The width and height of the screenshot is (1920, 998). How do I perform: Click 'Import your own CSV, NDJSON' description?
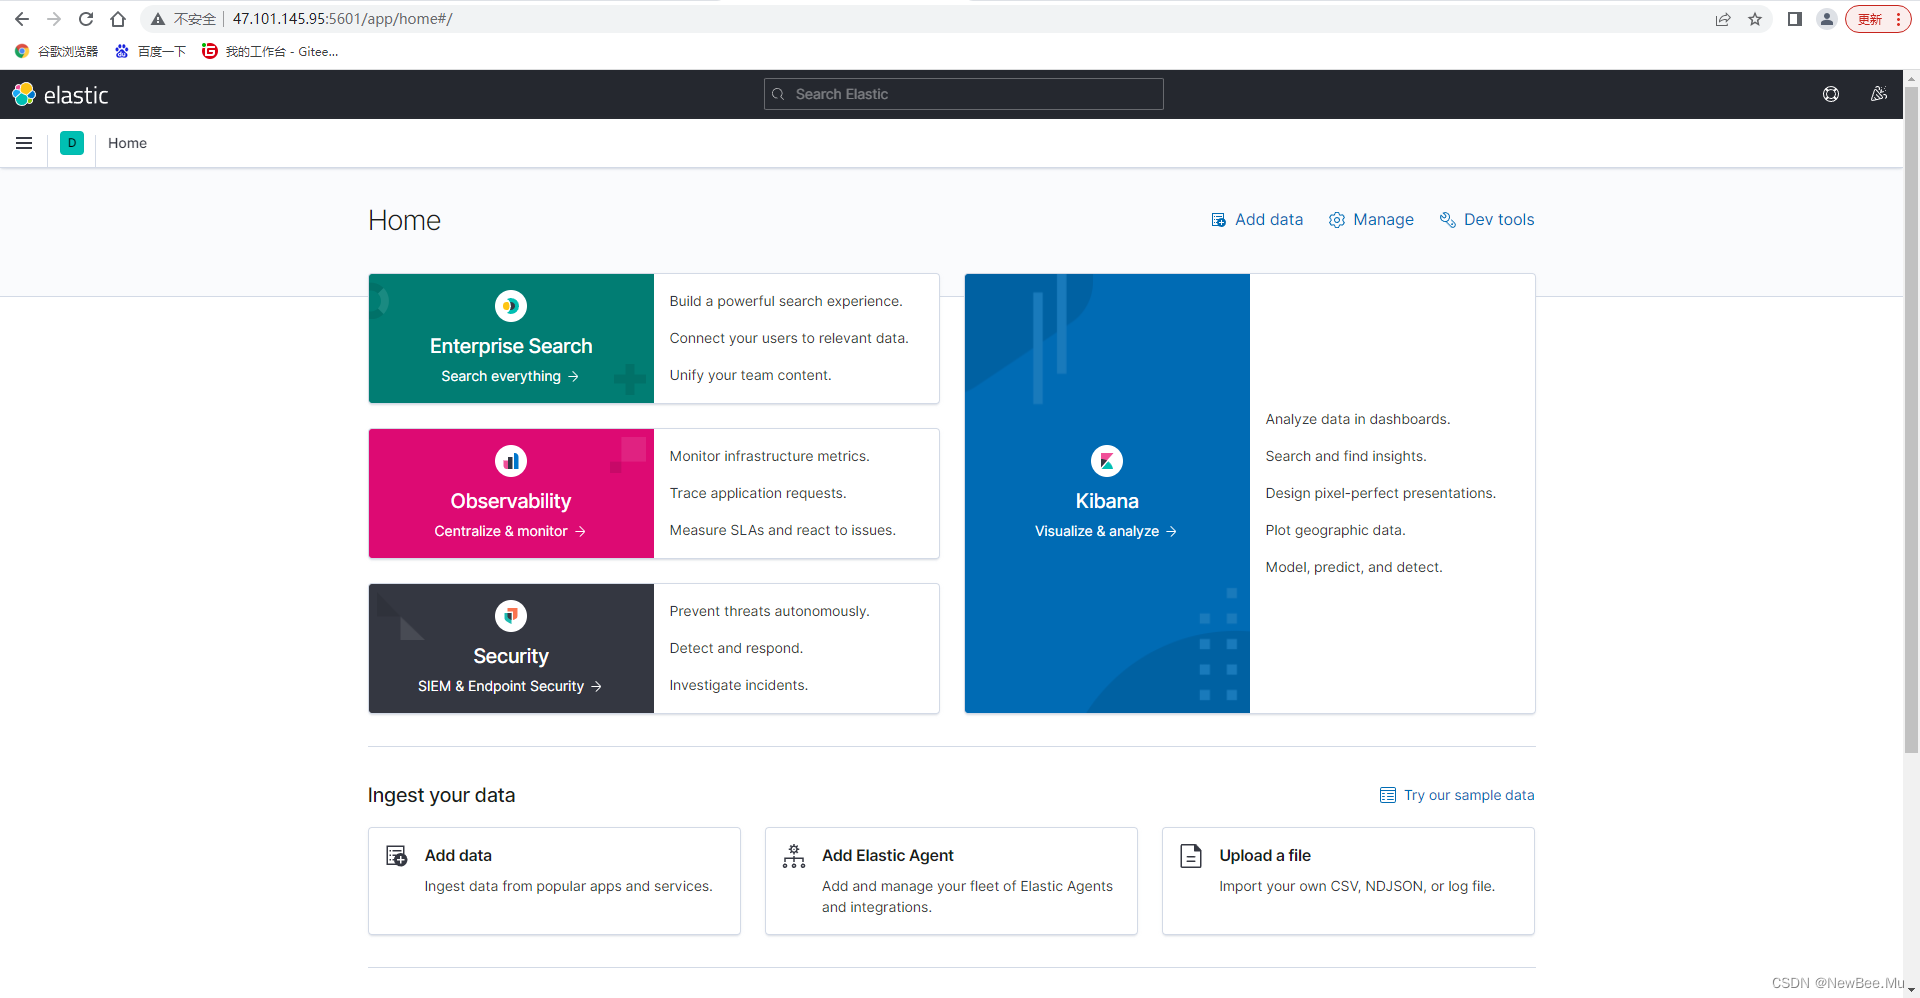click(1357, 886)
